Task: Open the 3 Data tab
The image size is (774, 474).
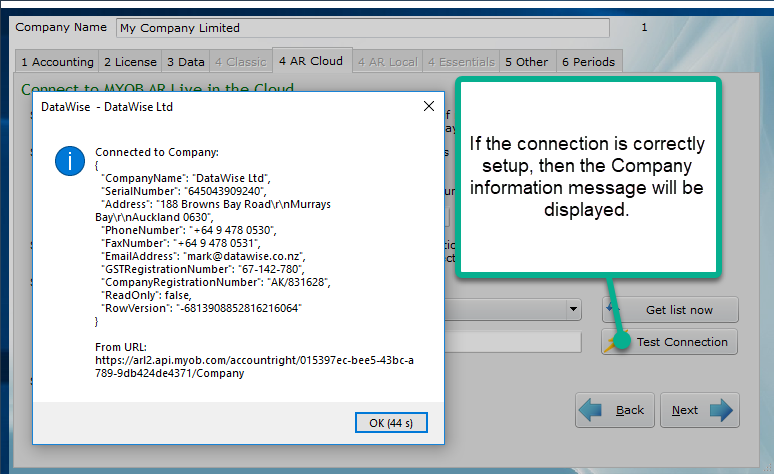Action: tap(186, 62)
